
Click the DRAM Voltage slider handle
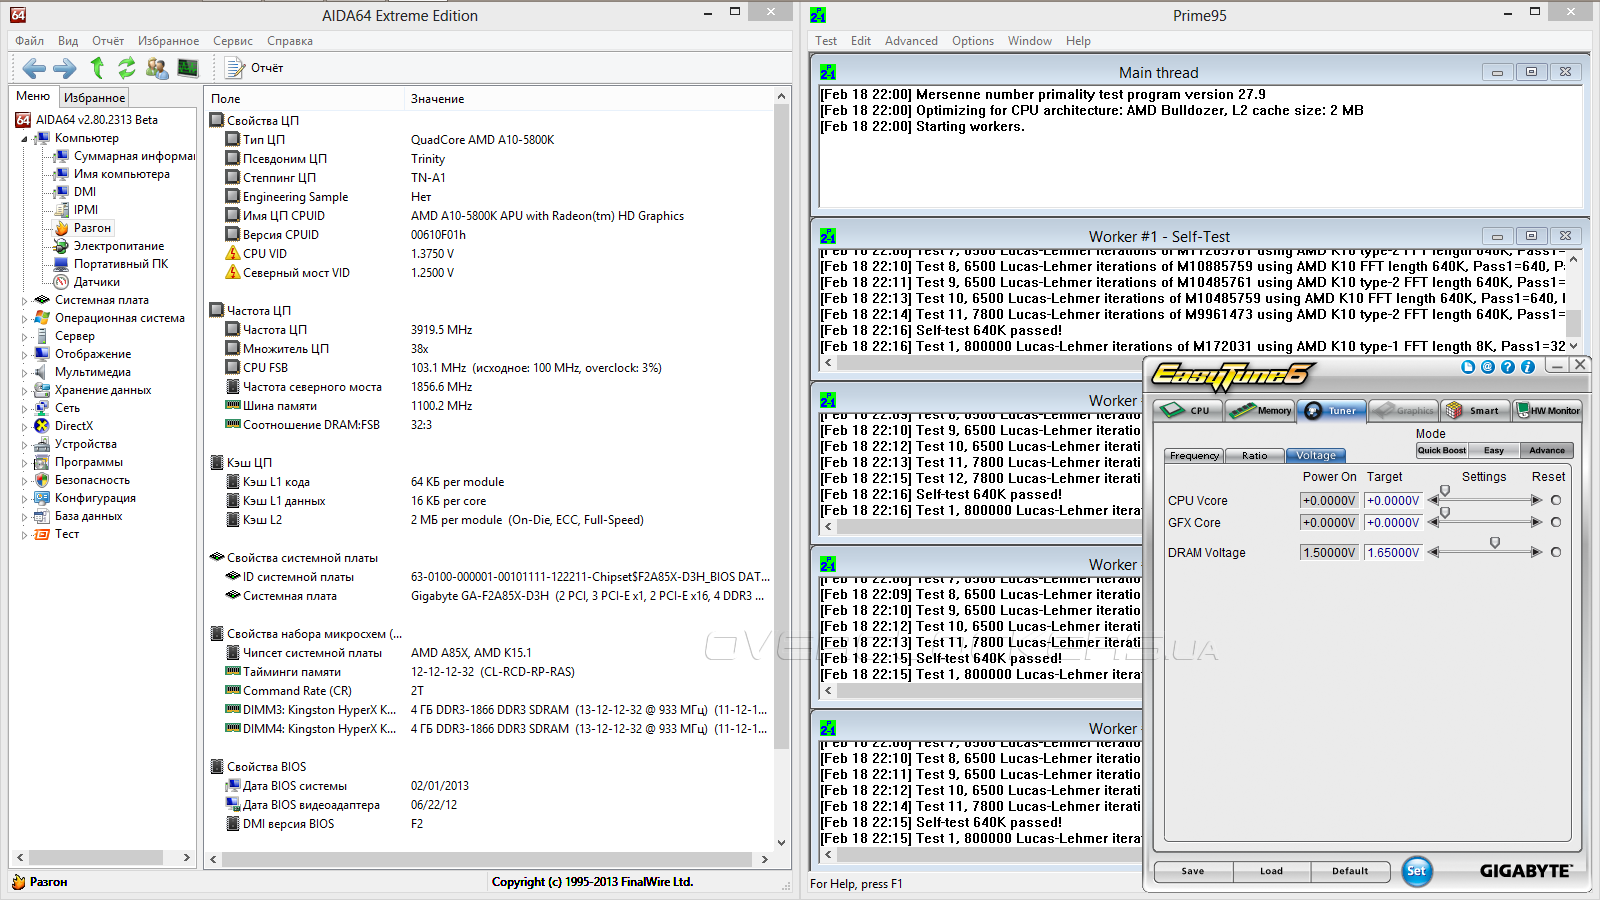point(1495,543)
